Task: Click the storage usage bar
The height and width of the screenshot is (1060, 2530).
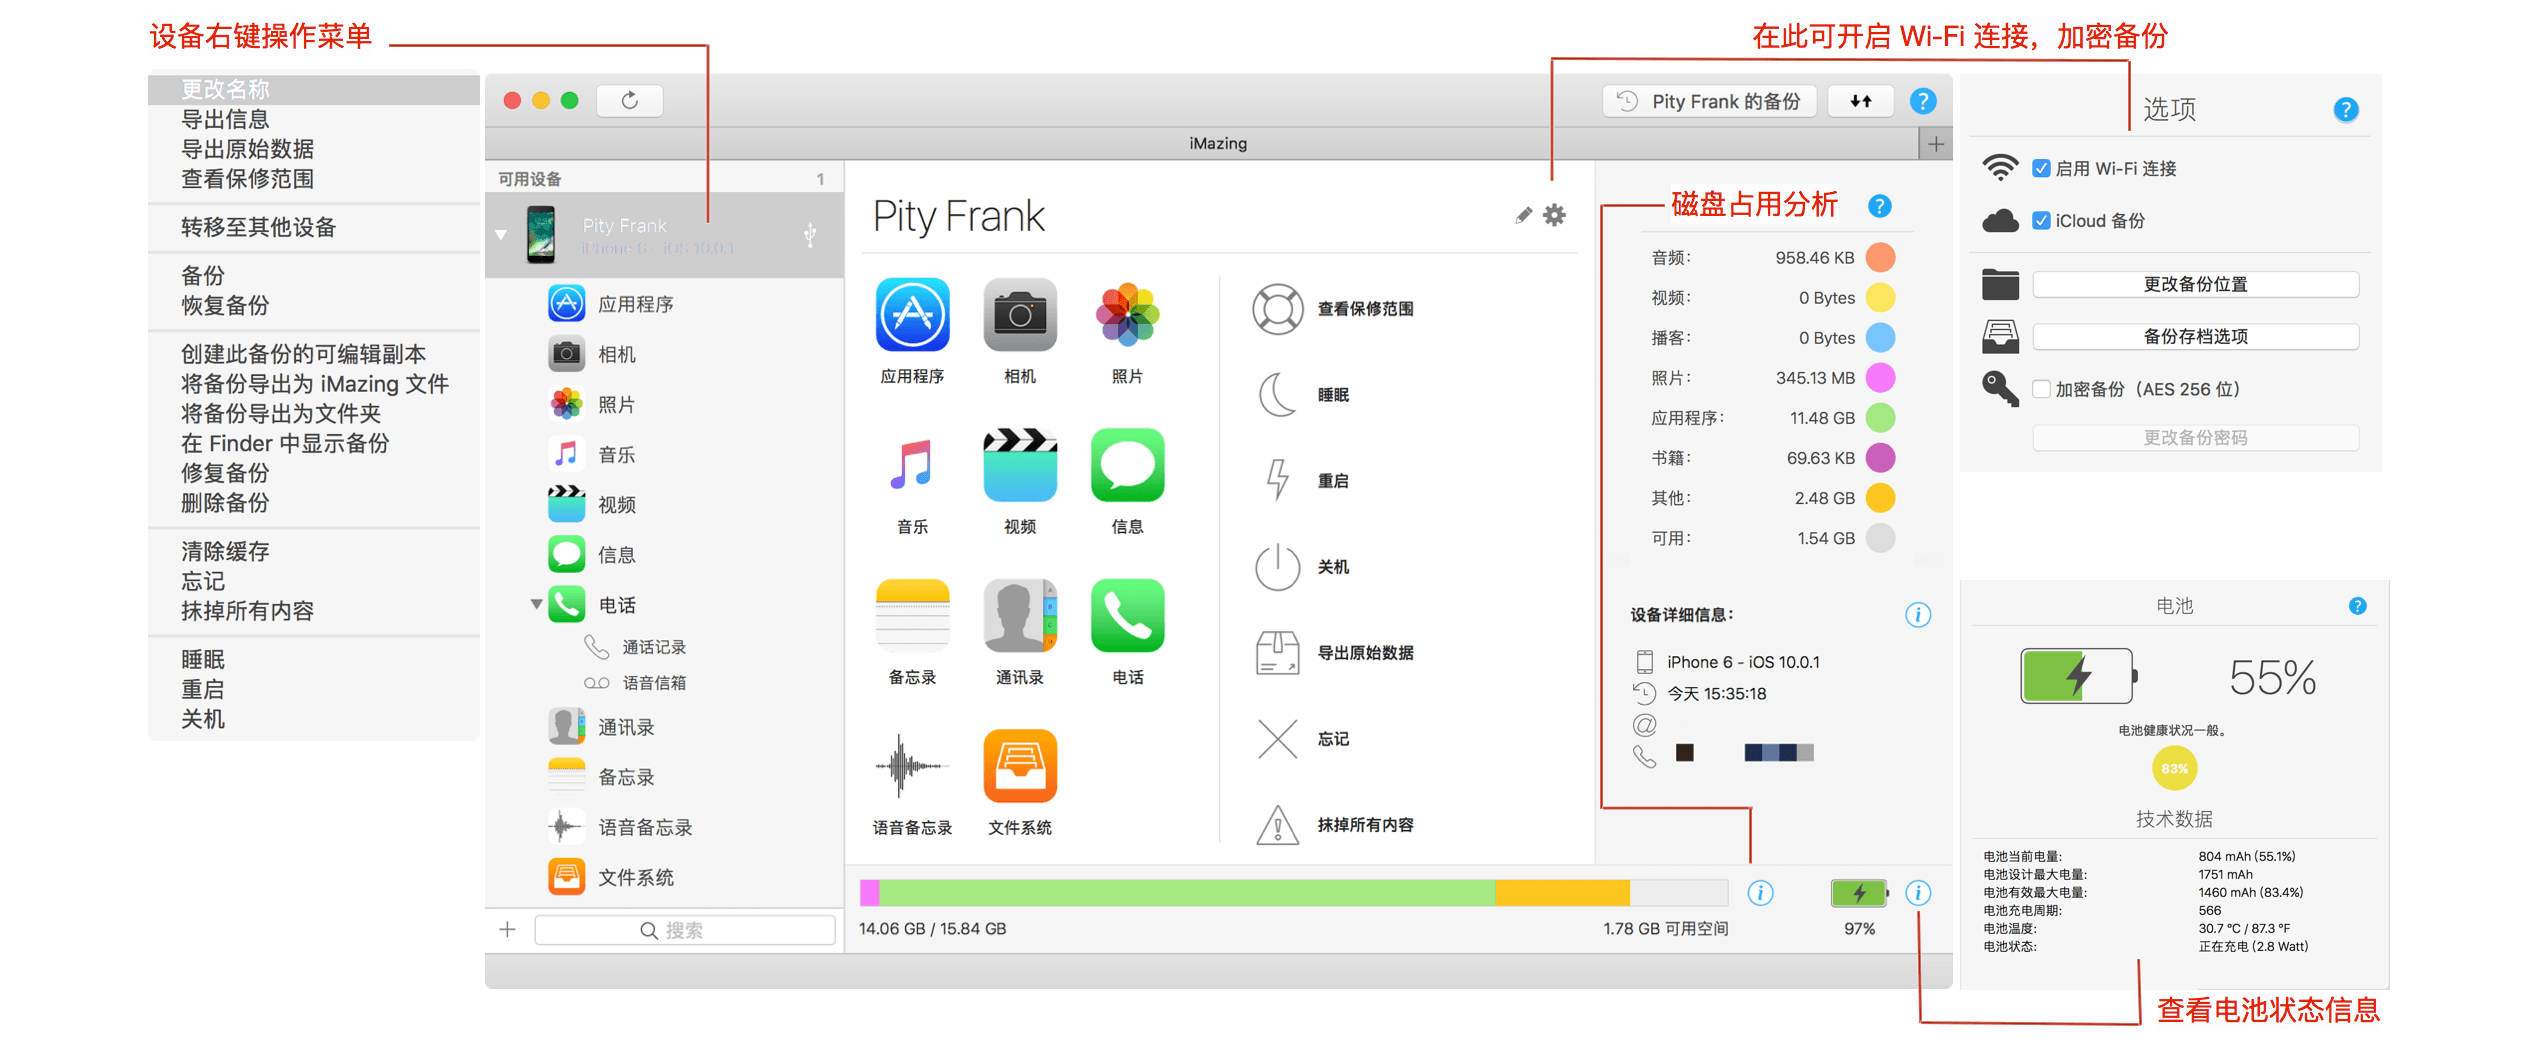Action: 1293,893
